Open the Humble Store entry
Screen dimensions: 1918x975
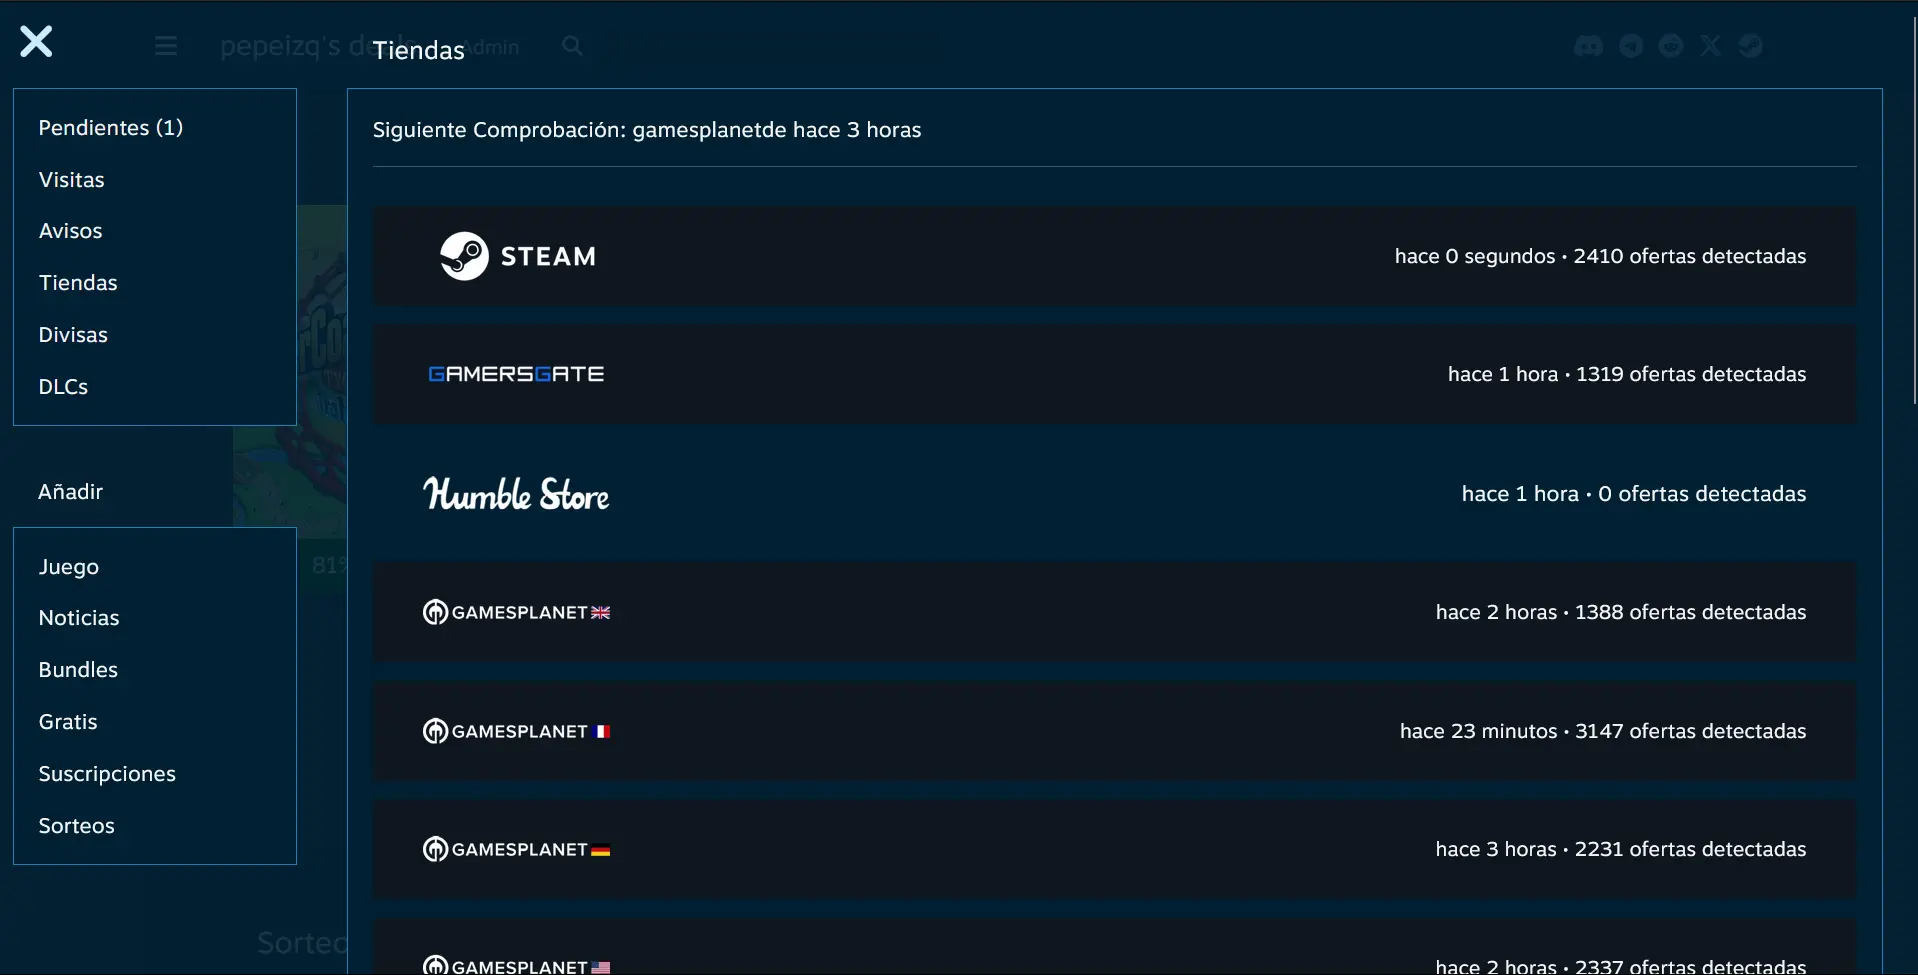516,494
